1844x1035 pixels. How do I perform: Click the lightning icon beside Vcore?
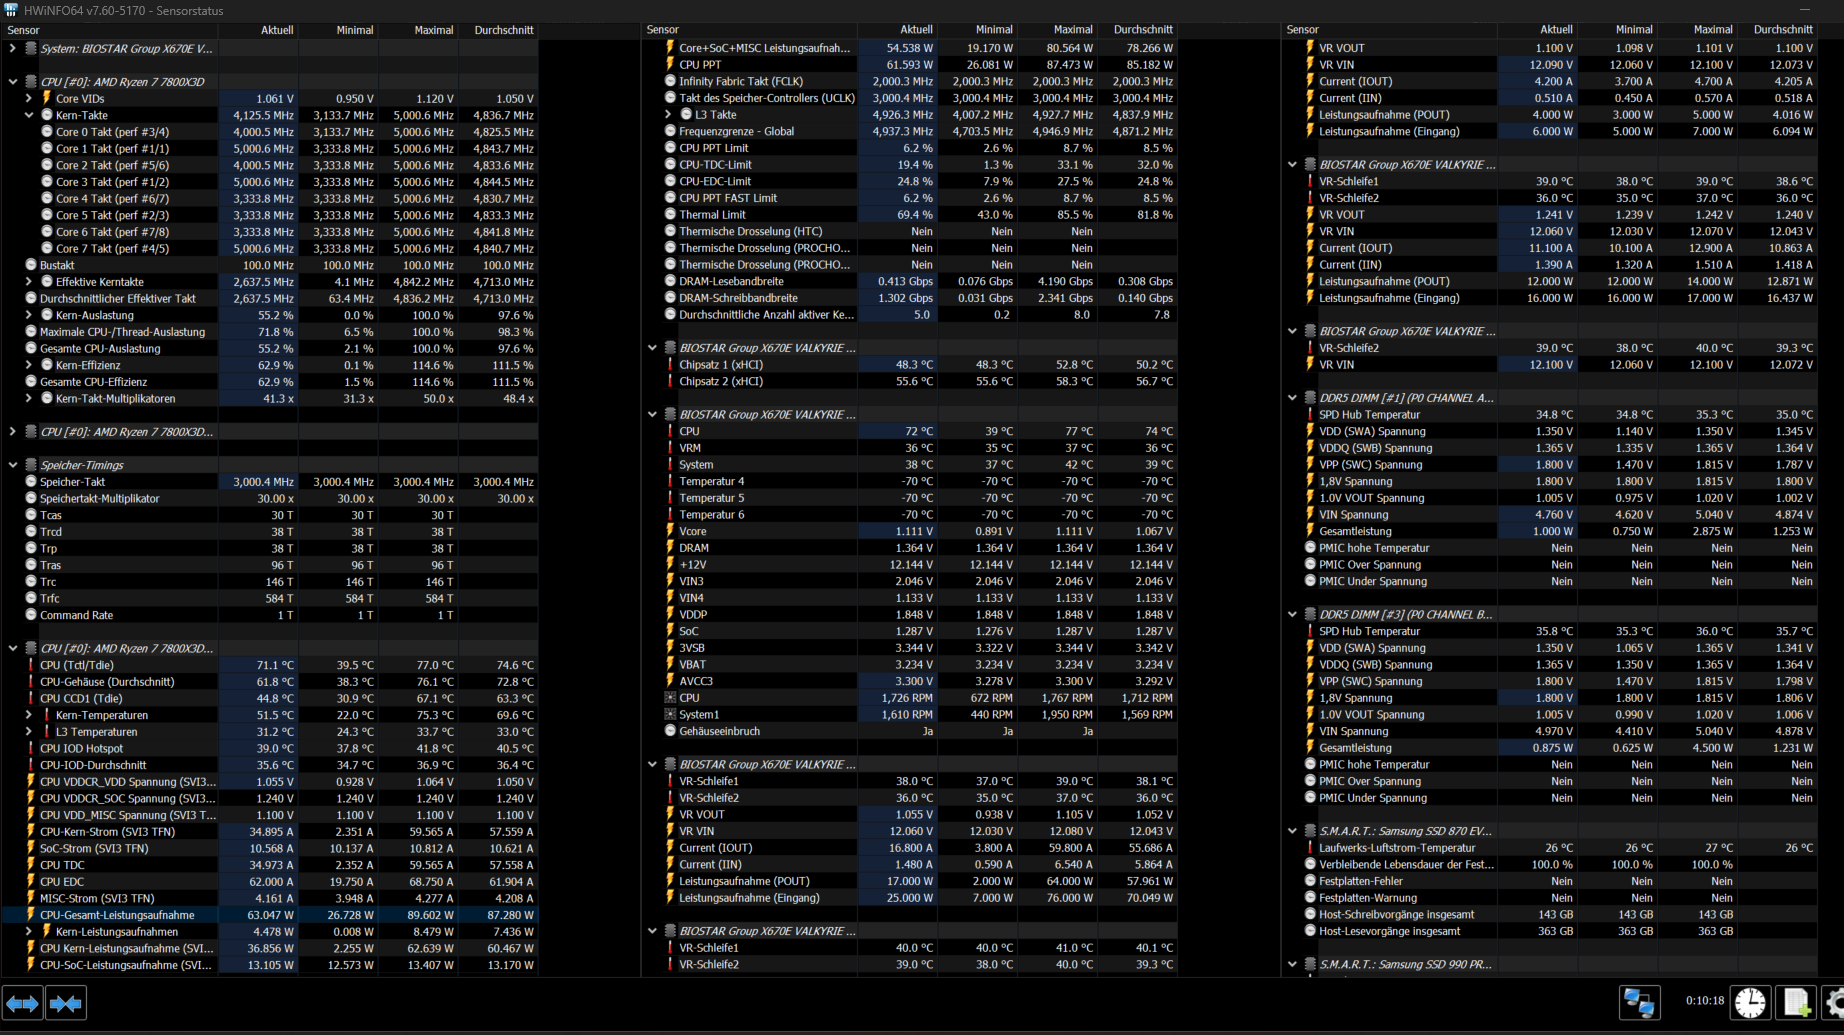coord(670,531)
